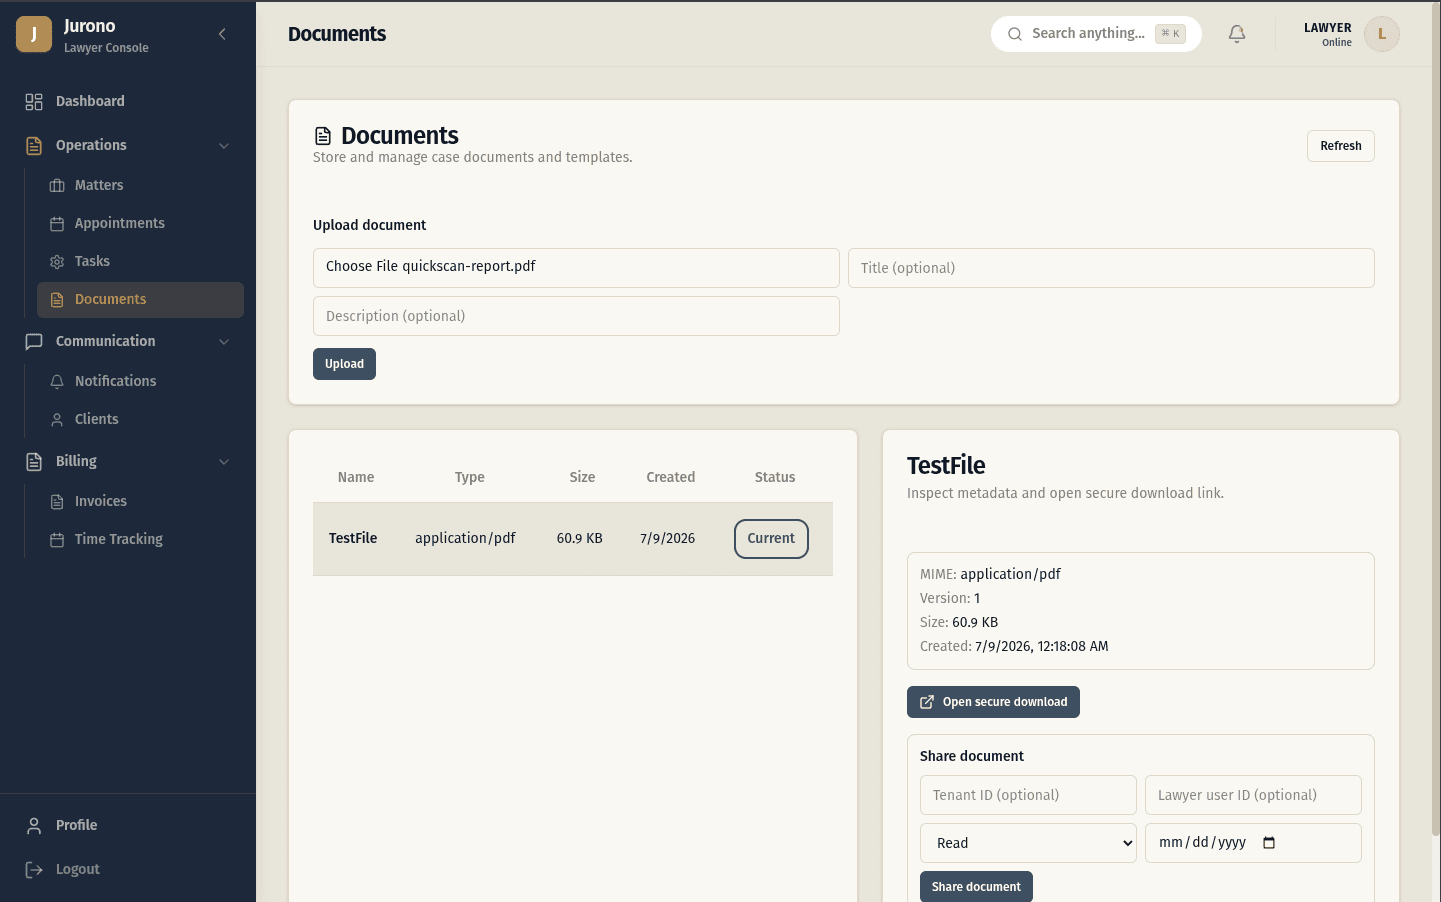
Task: Click the Size column header
Action: coord(582,477)
